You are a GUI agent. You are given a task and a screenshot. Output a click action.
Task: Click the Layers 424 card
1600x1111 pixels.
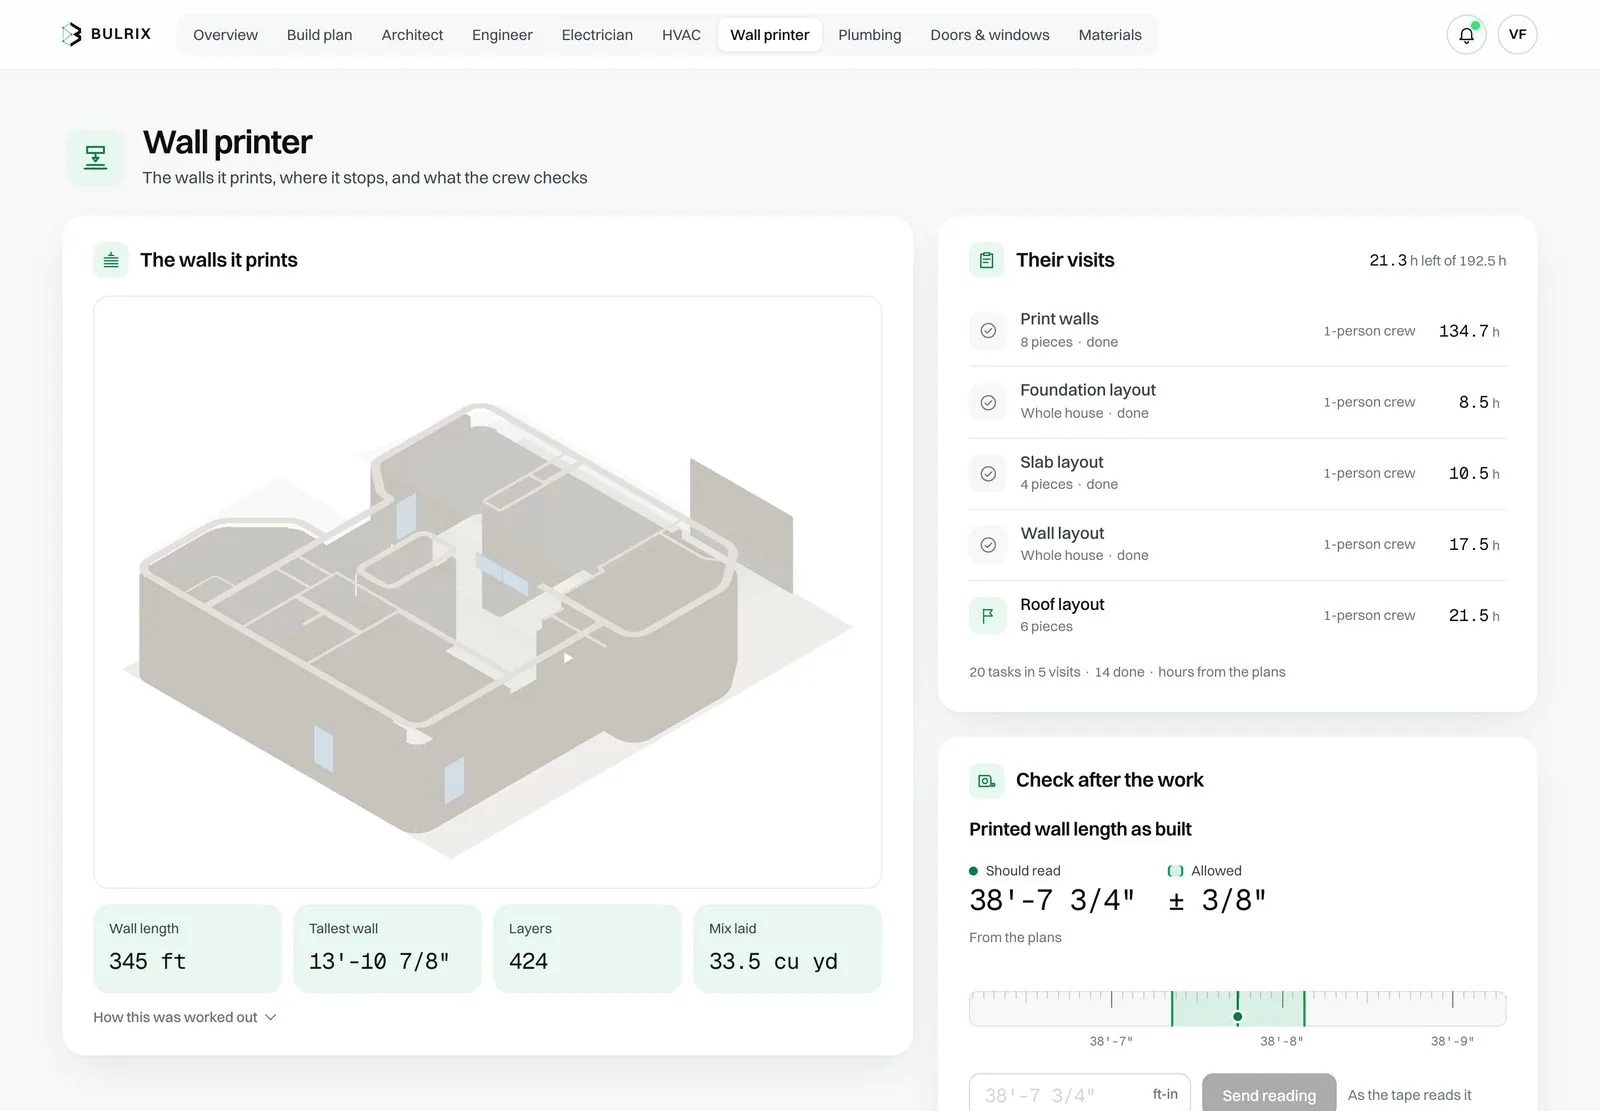[588, 948]
